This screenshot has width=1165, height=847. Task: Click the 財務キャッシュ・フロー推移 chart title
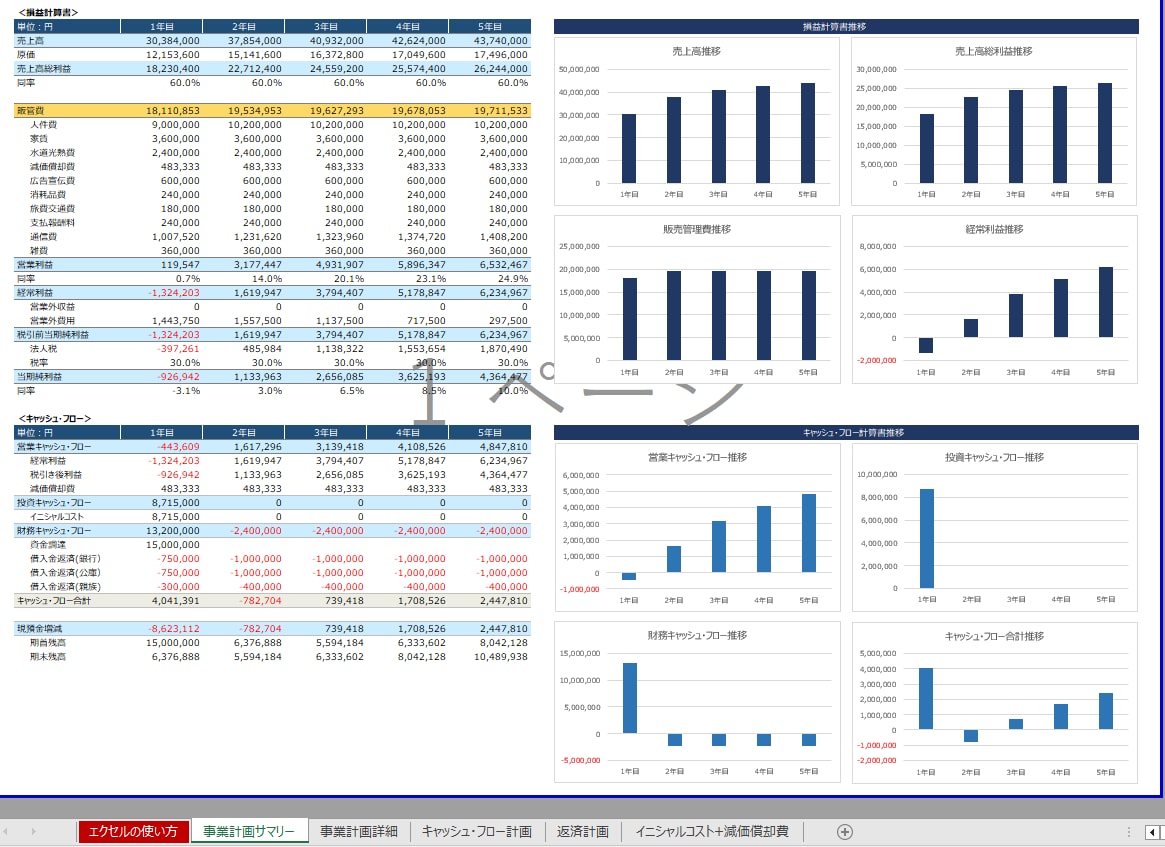(x=697, y=636)
